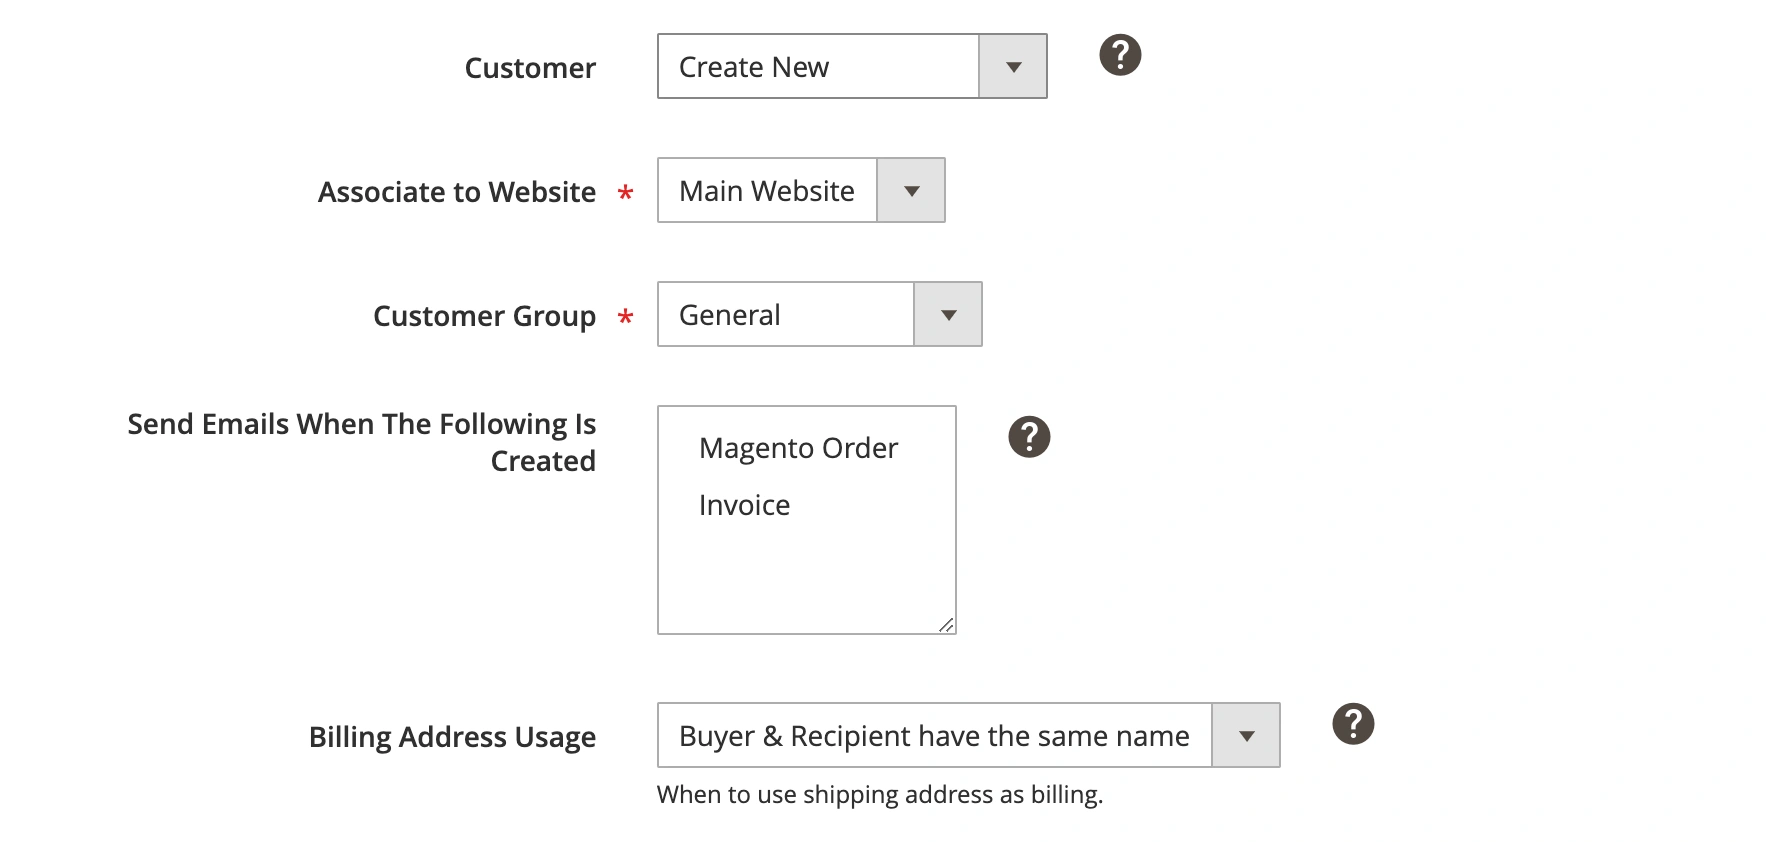Click the help icon beside Customer dropdown
The image size is (1766, 842).
1120,55
